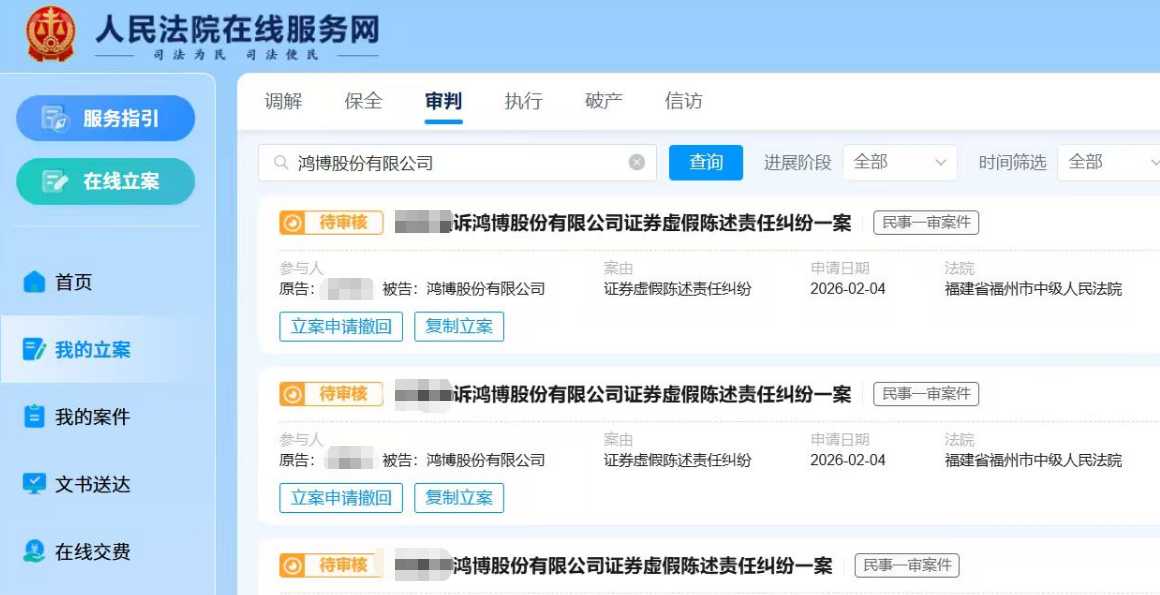Select the 待审核 status badge on first case
This screenshot has height=595, width=1160.
click(330, 222)
